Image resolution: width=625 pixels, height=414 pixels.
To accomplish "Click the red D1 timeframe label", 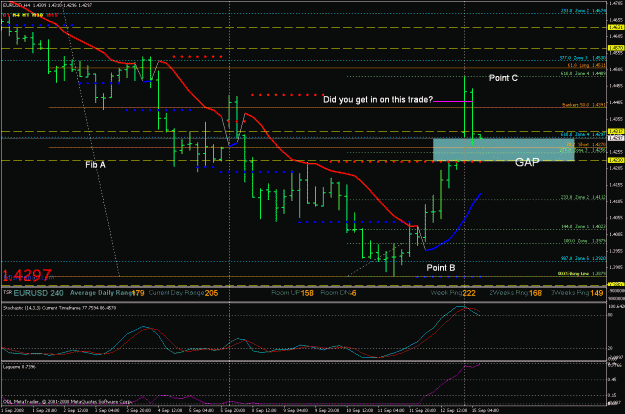I will [x=6, y=15].
